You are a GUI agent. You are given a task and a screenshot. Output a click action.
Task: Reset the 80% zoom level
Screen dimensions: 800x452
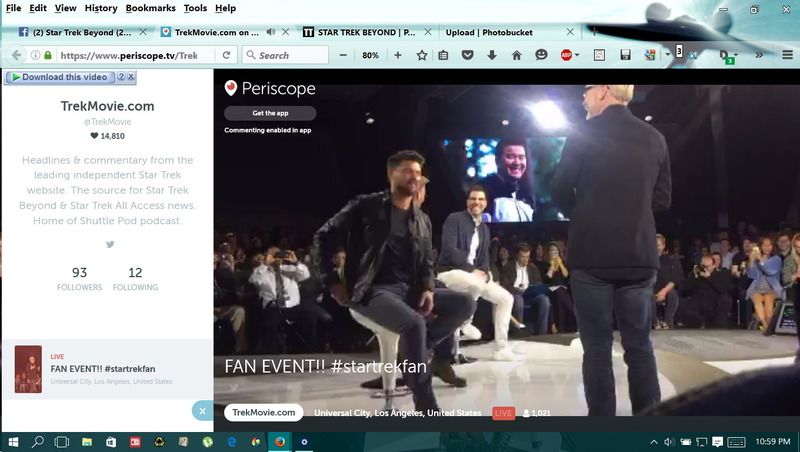370,55
